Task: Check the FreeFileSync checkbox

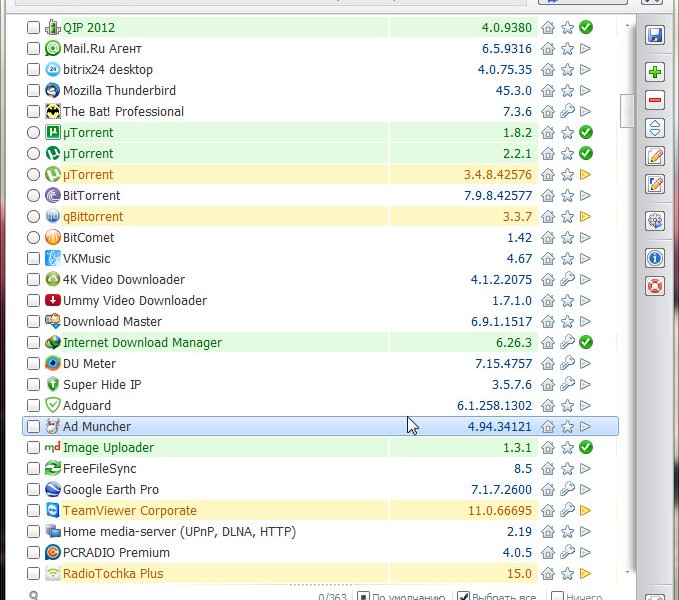Action: tap(33, 468)
